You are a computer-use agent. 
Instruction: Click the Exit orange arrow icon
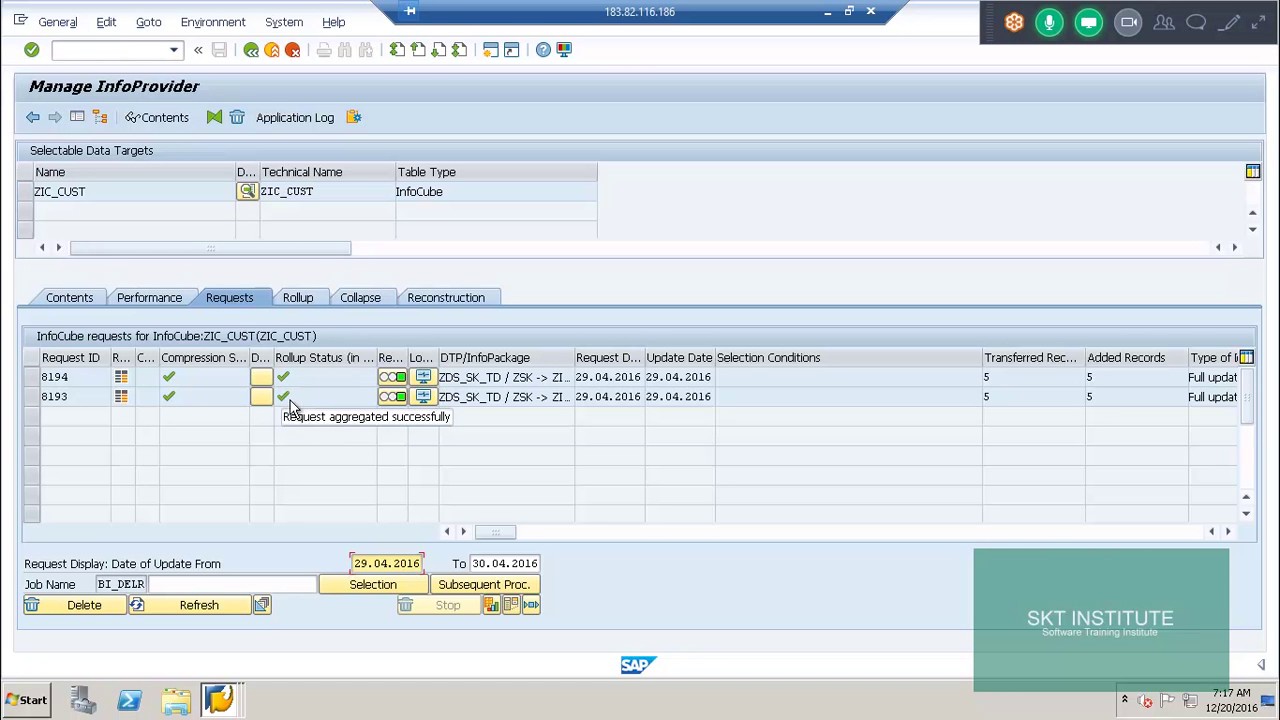point(272,50)
